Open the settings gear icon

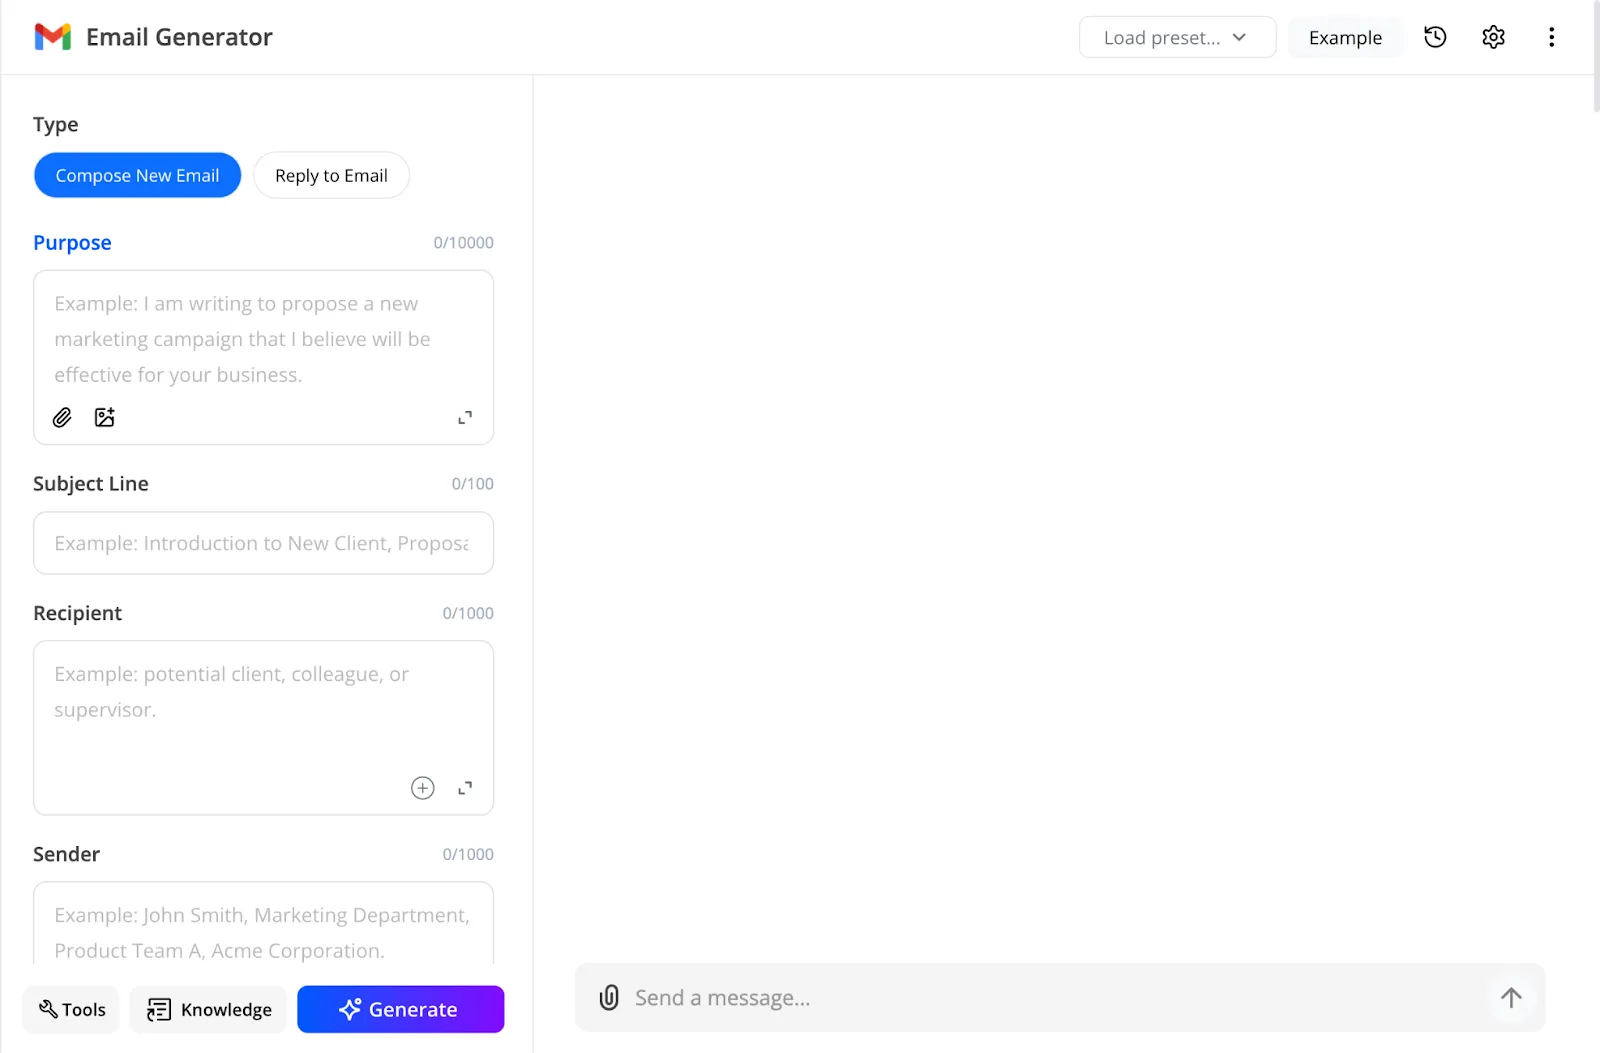point(1493,37)
